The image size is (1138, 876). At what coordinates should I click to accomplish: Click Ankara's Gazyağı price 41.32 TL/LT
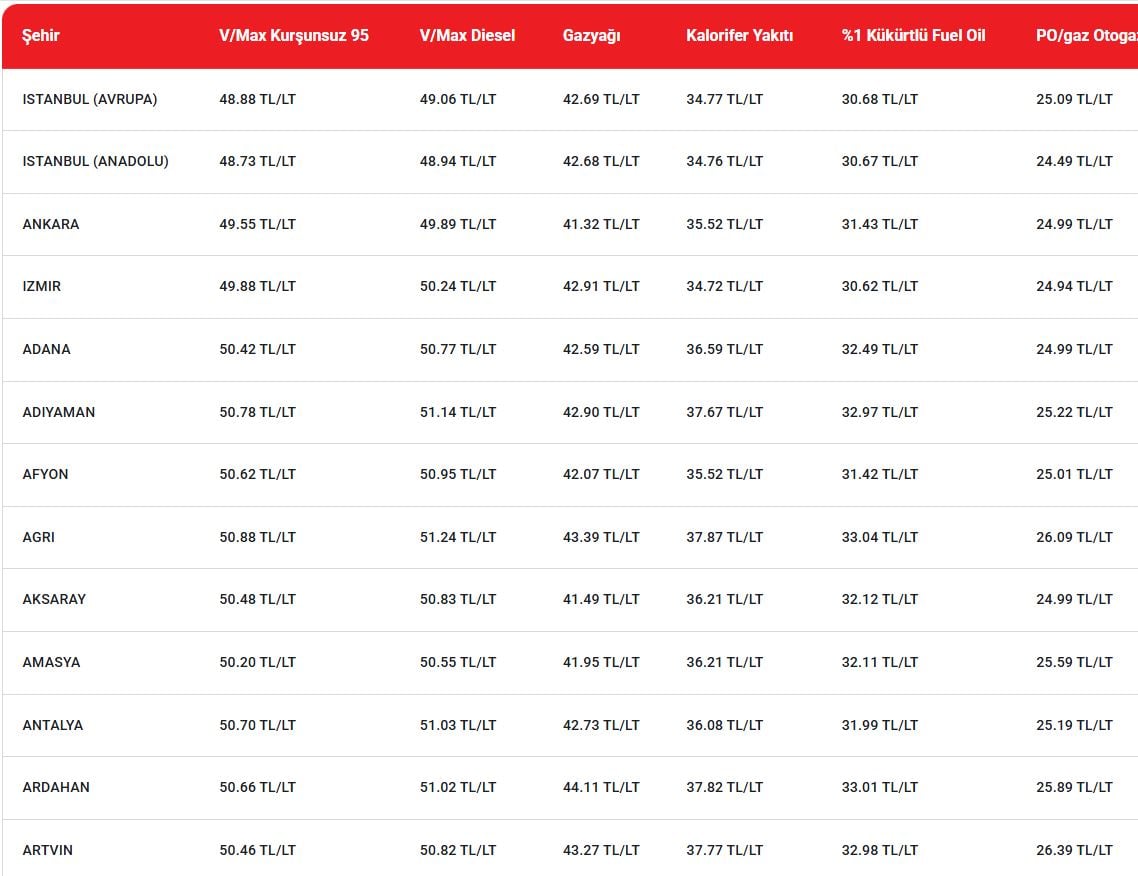tap(602, 224)
